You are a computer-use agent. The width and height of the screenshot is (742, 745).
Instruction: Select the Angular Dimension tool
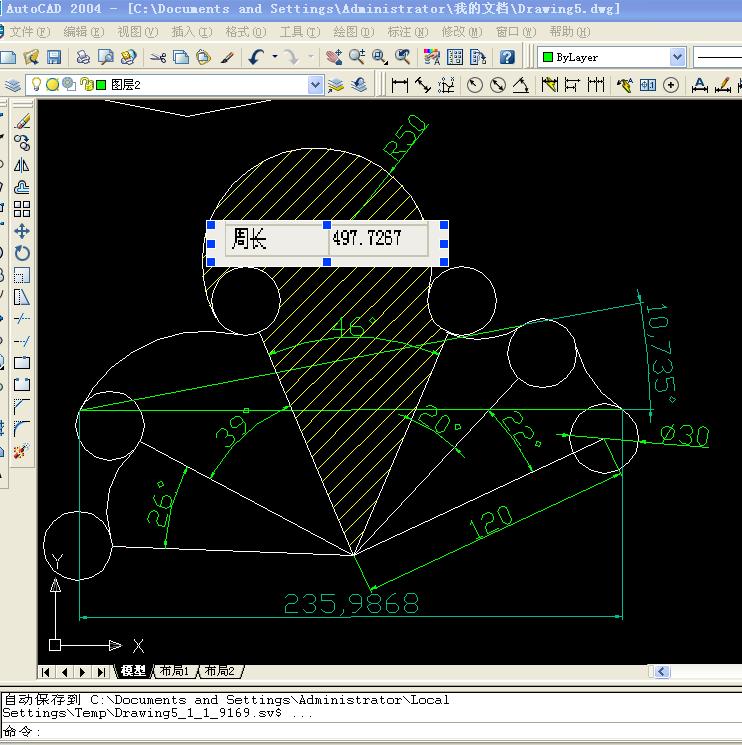(521, 86)
